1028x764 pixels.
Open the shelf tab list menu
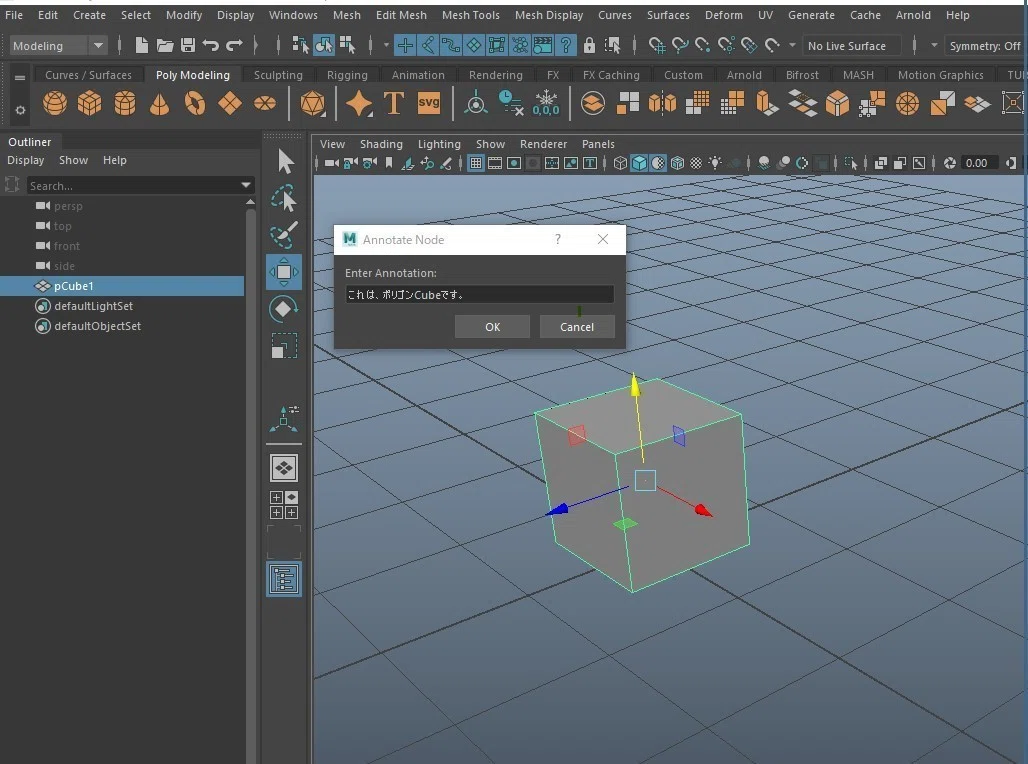(20, 77)
